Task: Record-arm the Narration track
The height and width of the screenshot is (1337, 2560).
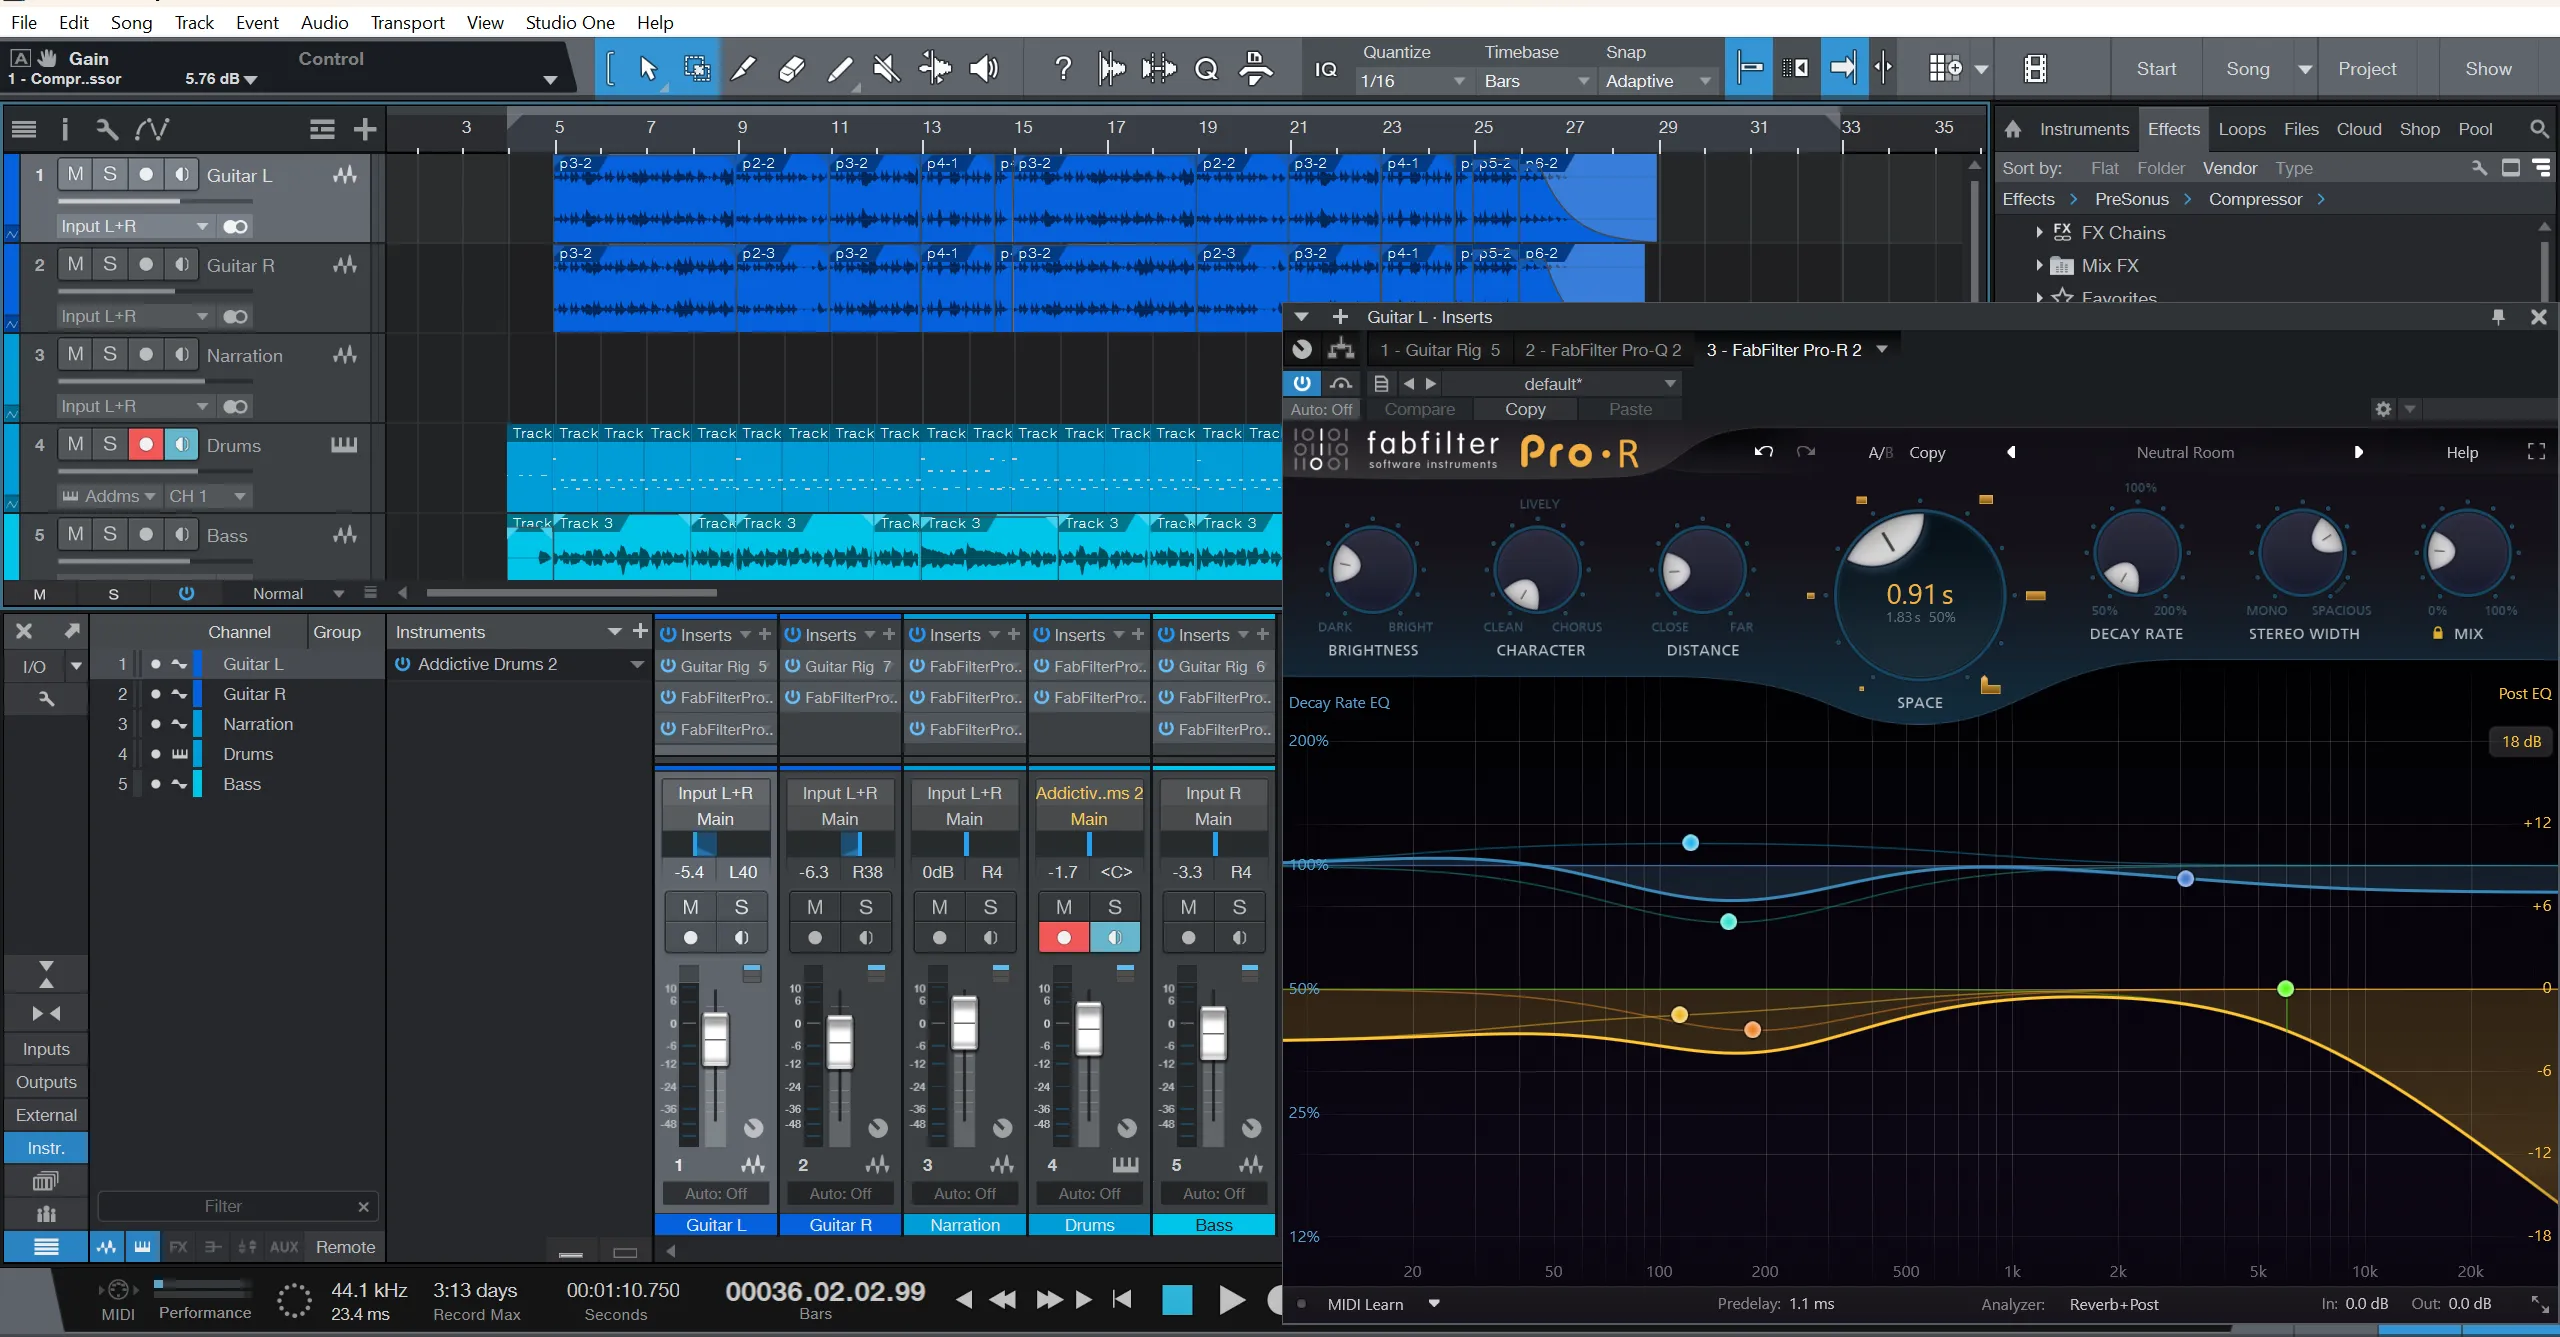Action: [146, 354]
